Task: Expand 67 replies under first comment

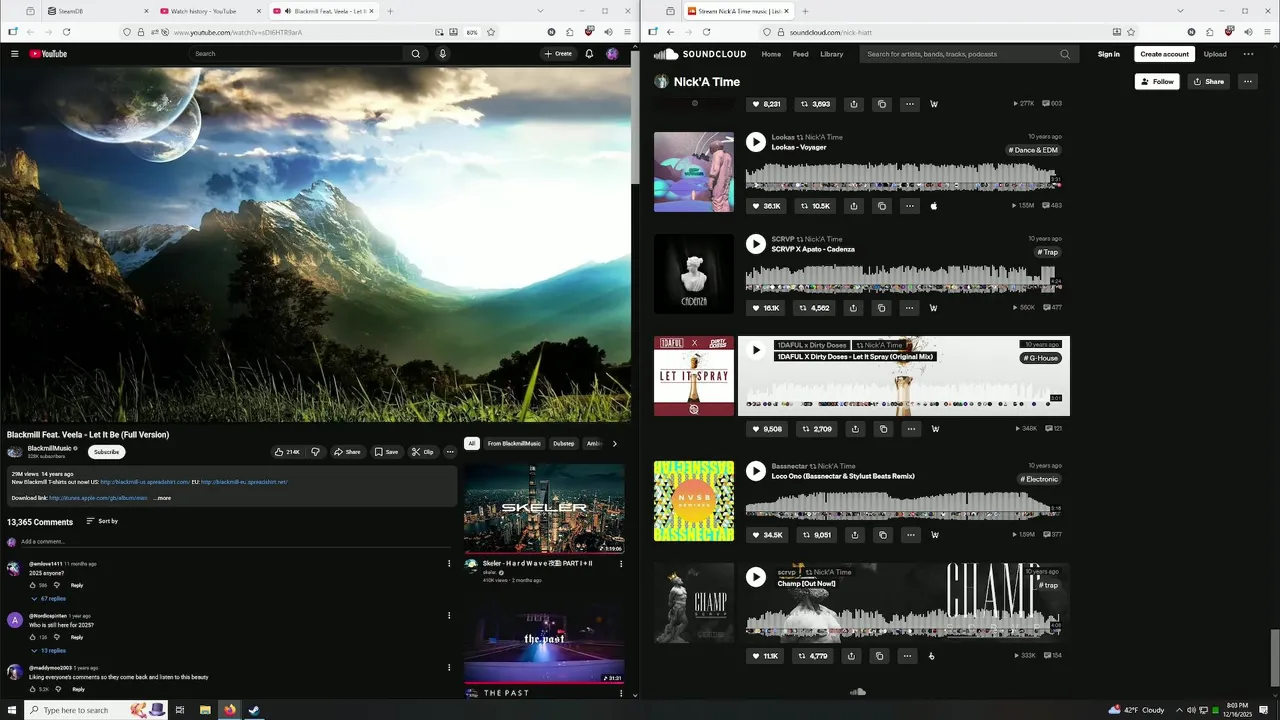Action: point(48,598)
